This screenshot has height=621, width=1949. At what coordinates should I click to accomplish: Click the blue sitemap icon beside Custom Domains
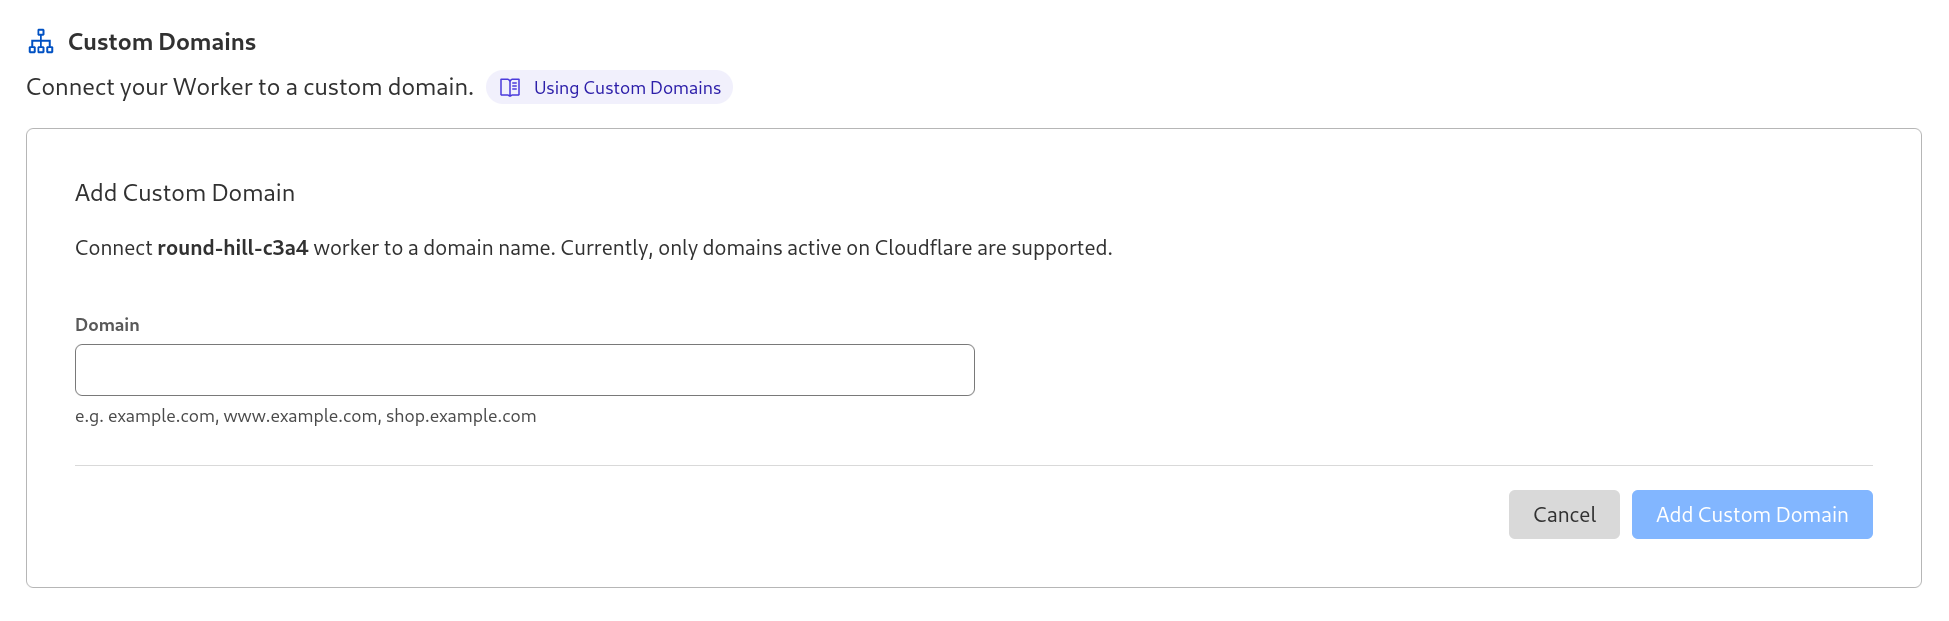point(40,41)
